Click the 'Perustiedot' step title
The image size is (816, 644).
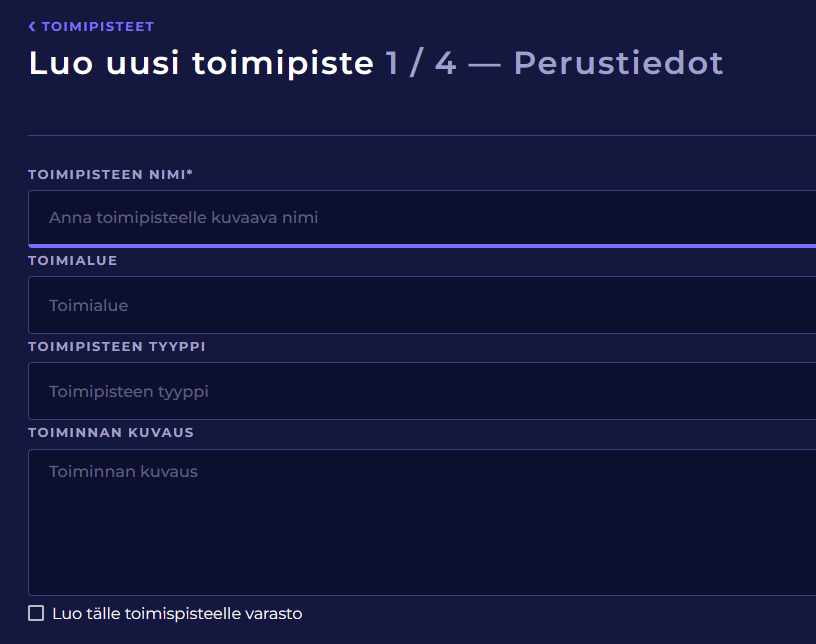click(x=618, y=63)
